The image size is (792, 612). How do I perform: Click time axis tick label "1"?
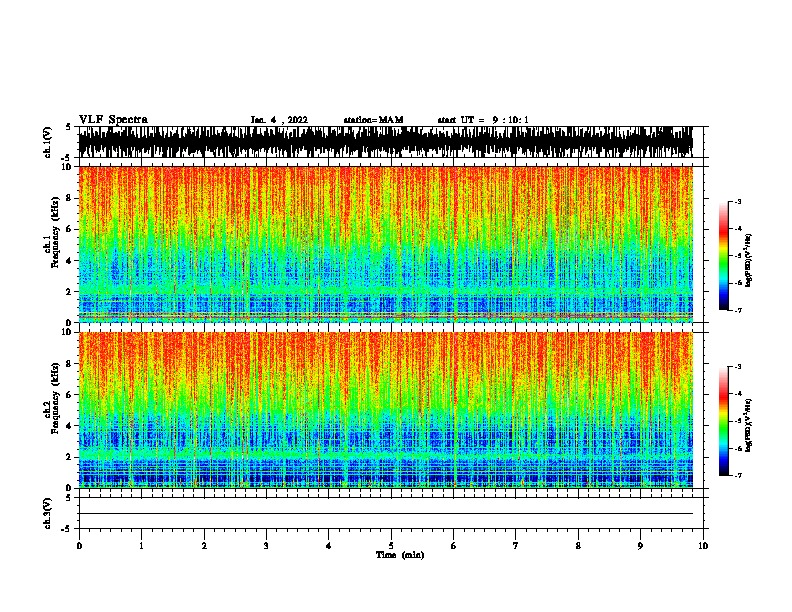point(141,546)
